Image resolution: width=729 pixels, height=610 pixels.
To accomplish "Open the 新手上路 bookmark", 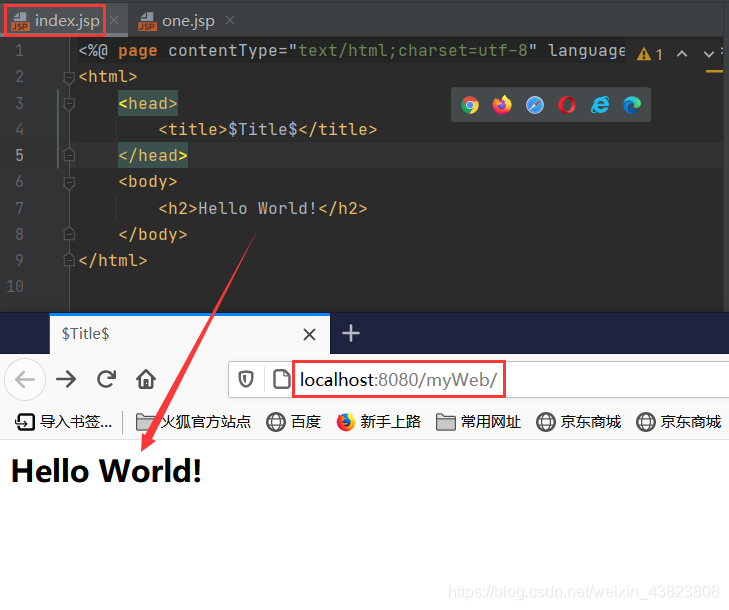I will click(379, 422).
